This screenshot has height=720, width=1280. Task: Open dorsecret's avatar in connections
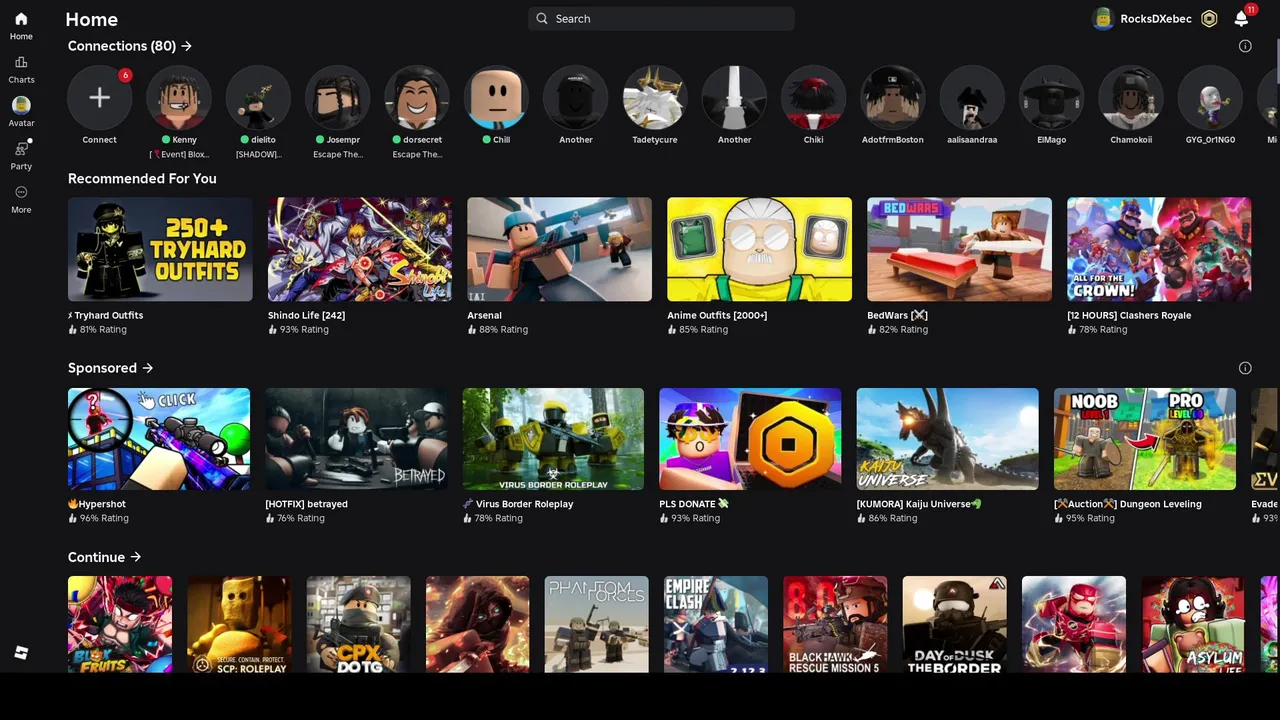click(x=416, y=97)
